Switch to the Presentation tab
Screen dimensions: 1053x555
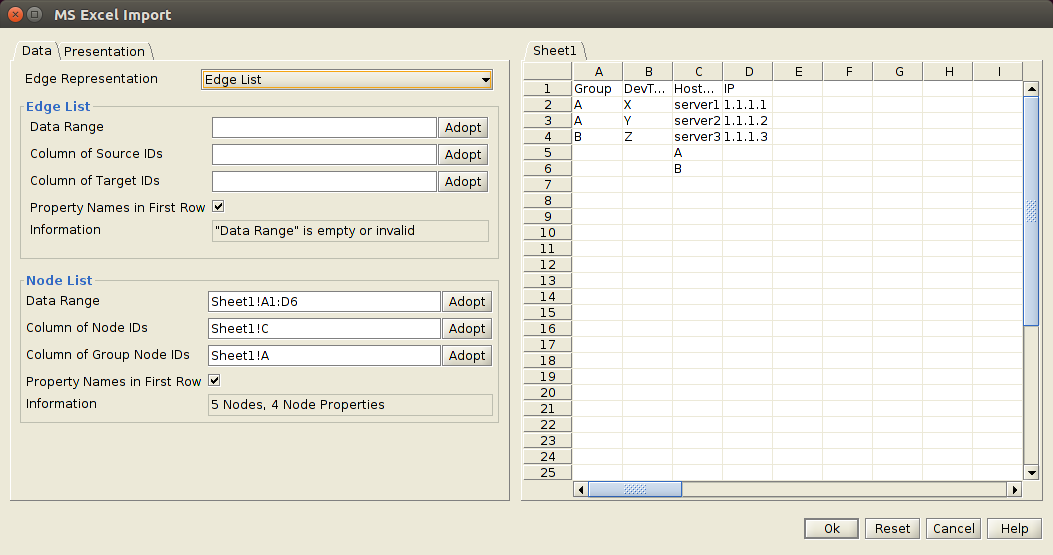(104, 51)
